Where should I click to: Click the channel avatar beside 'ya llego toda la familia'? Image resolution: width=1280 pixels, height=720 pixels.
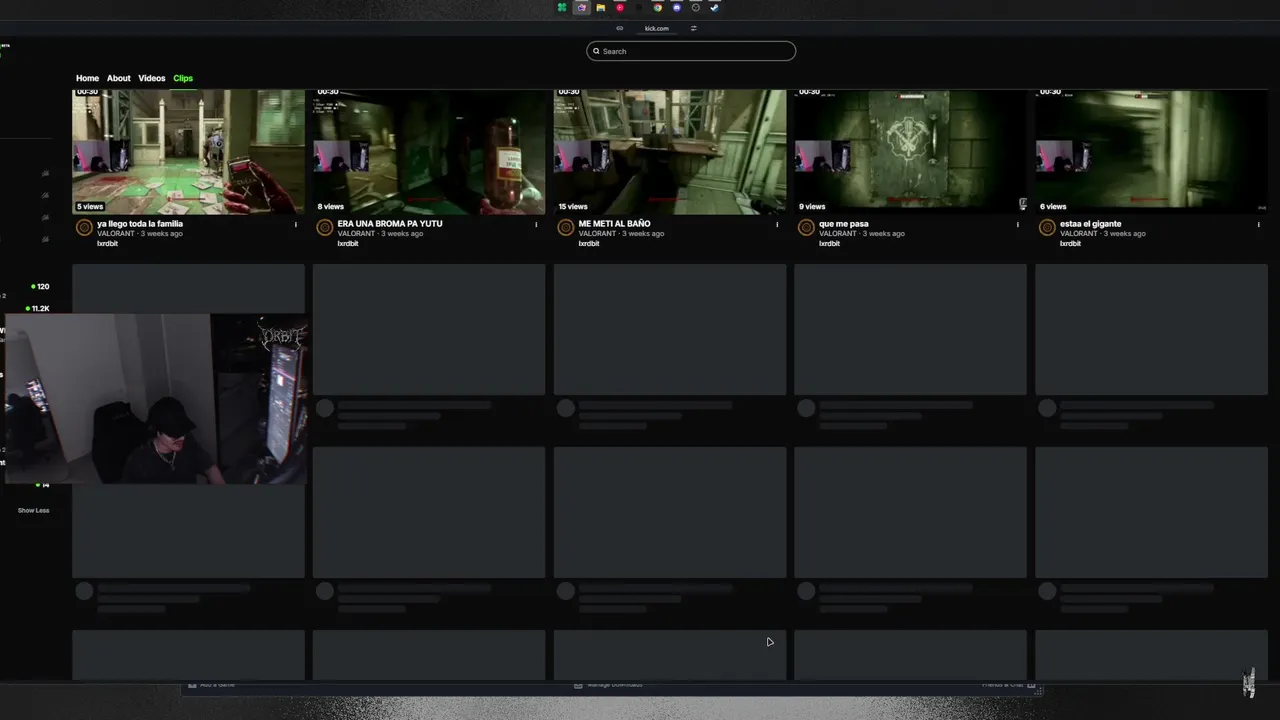pyautogui.click(x=84, y=228)
